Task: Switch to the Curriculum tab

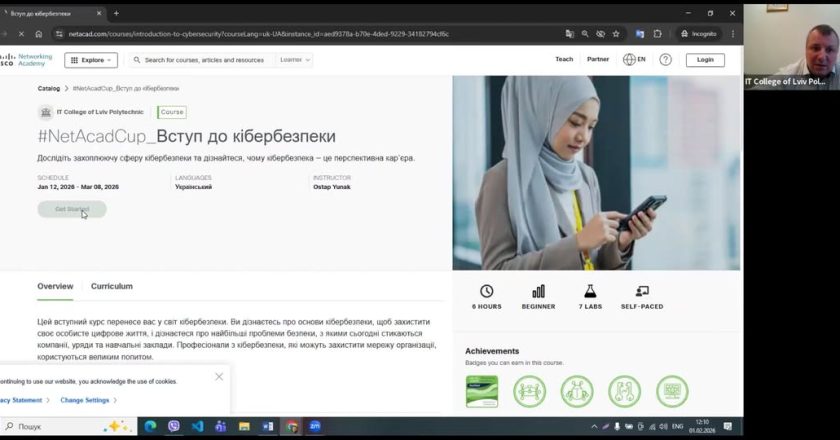Action: [x=111, y=286]
